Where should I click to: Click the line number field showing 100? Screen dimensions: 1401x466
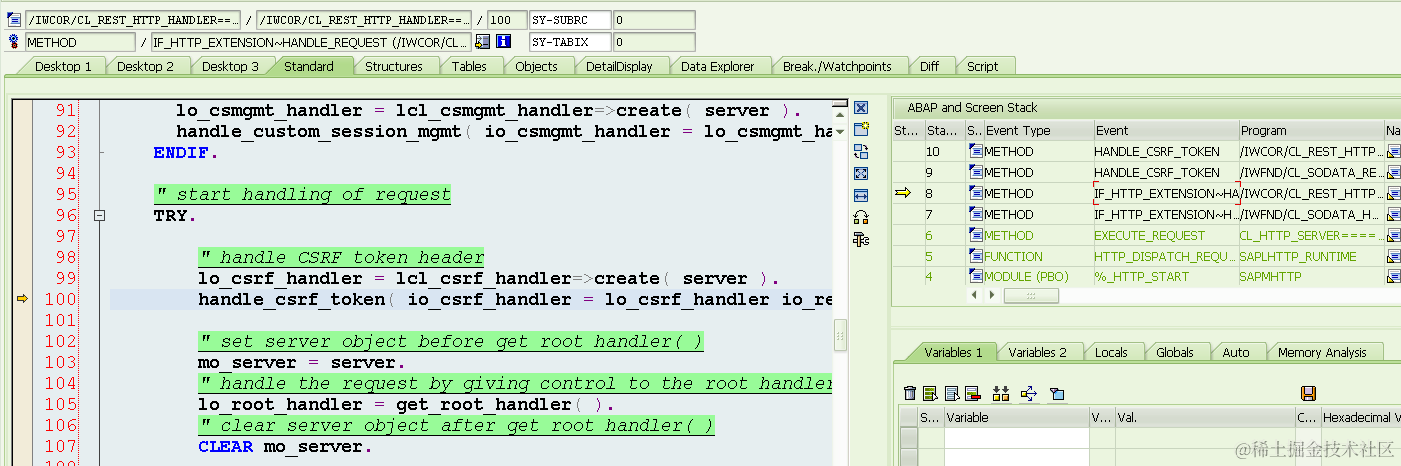pos(507,20)
